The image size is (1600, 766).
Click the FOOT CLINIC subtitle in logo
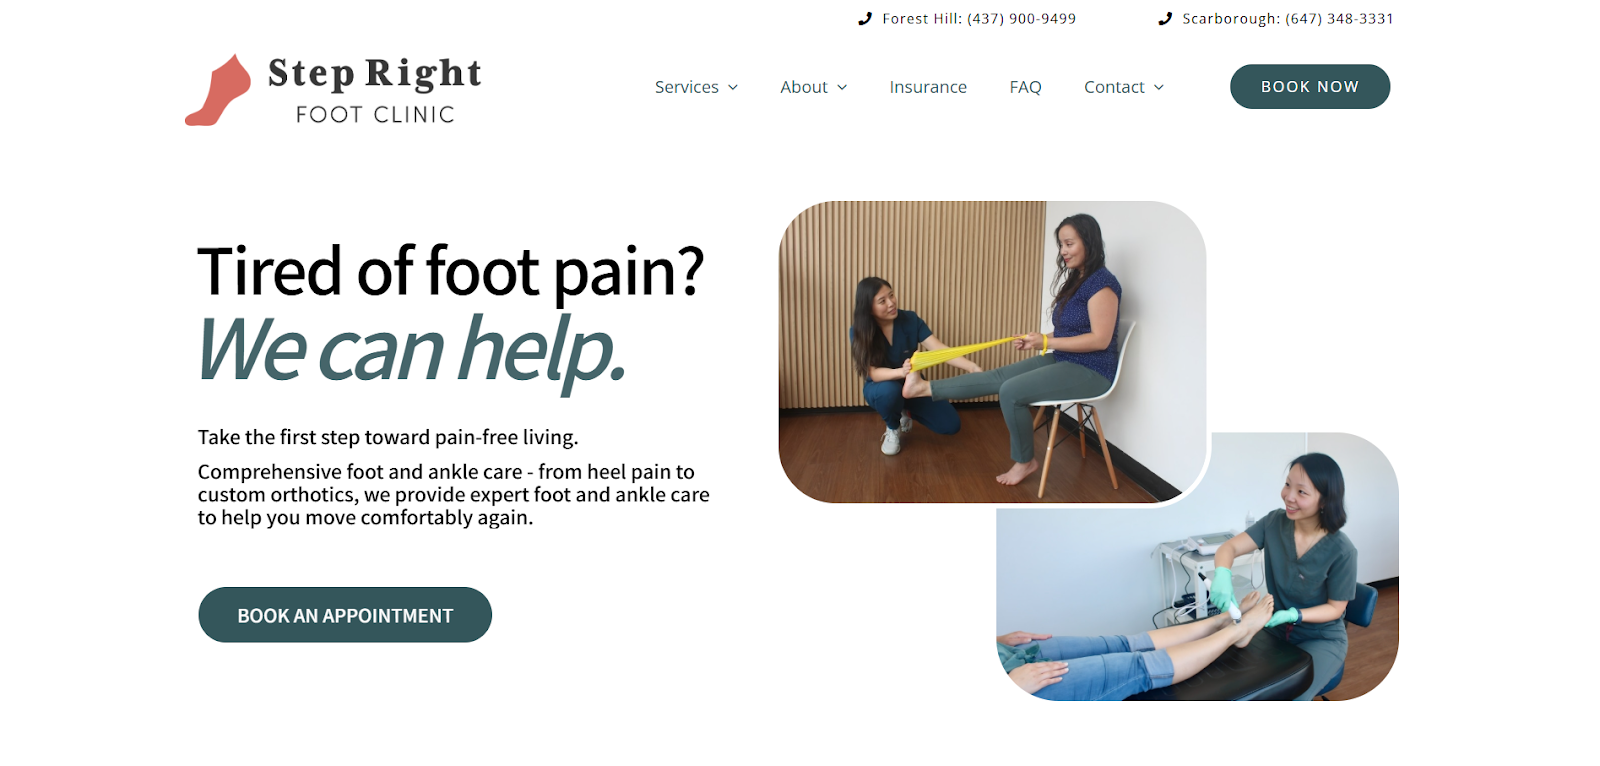click(375, 115)
